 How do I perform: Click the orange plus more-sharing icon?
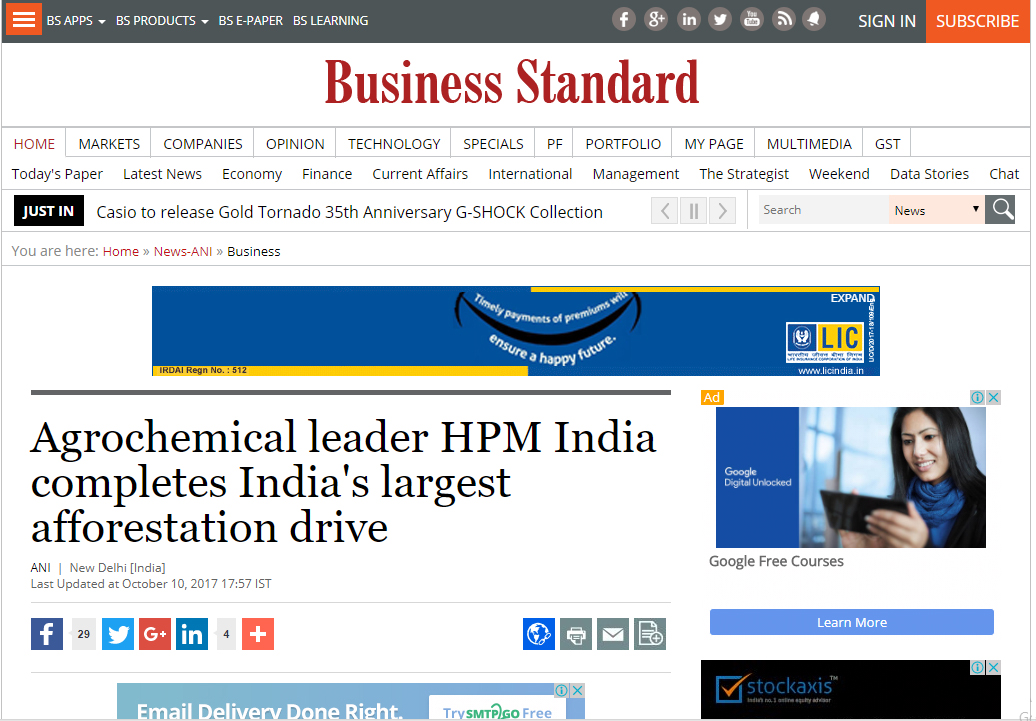coord(258,634)
